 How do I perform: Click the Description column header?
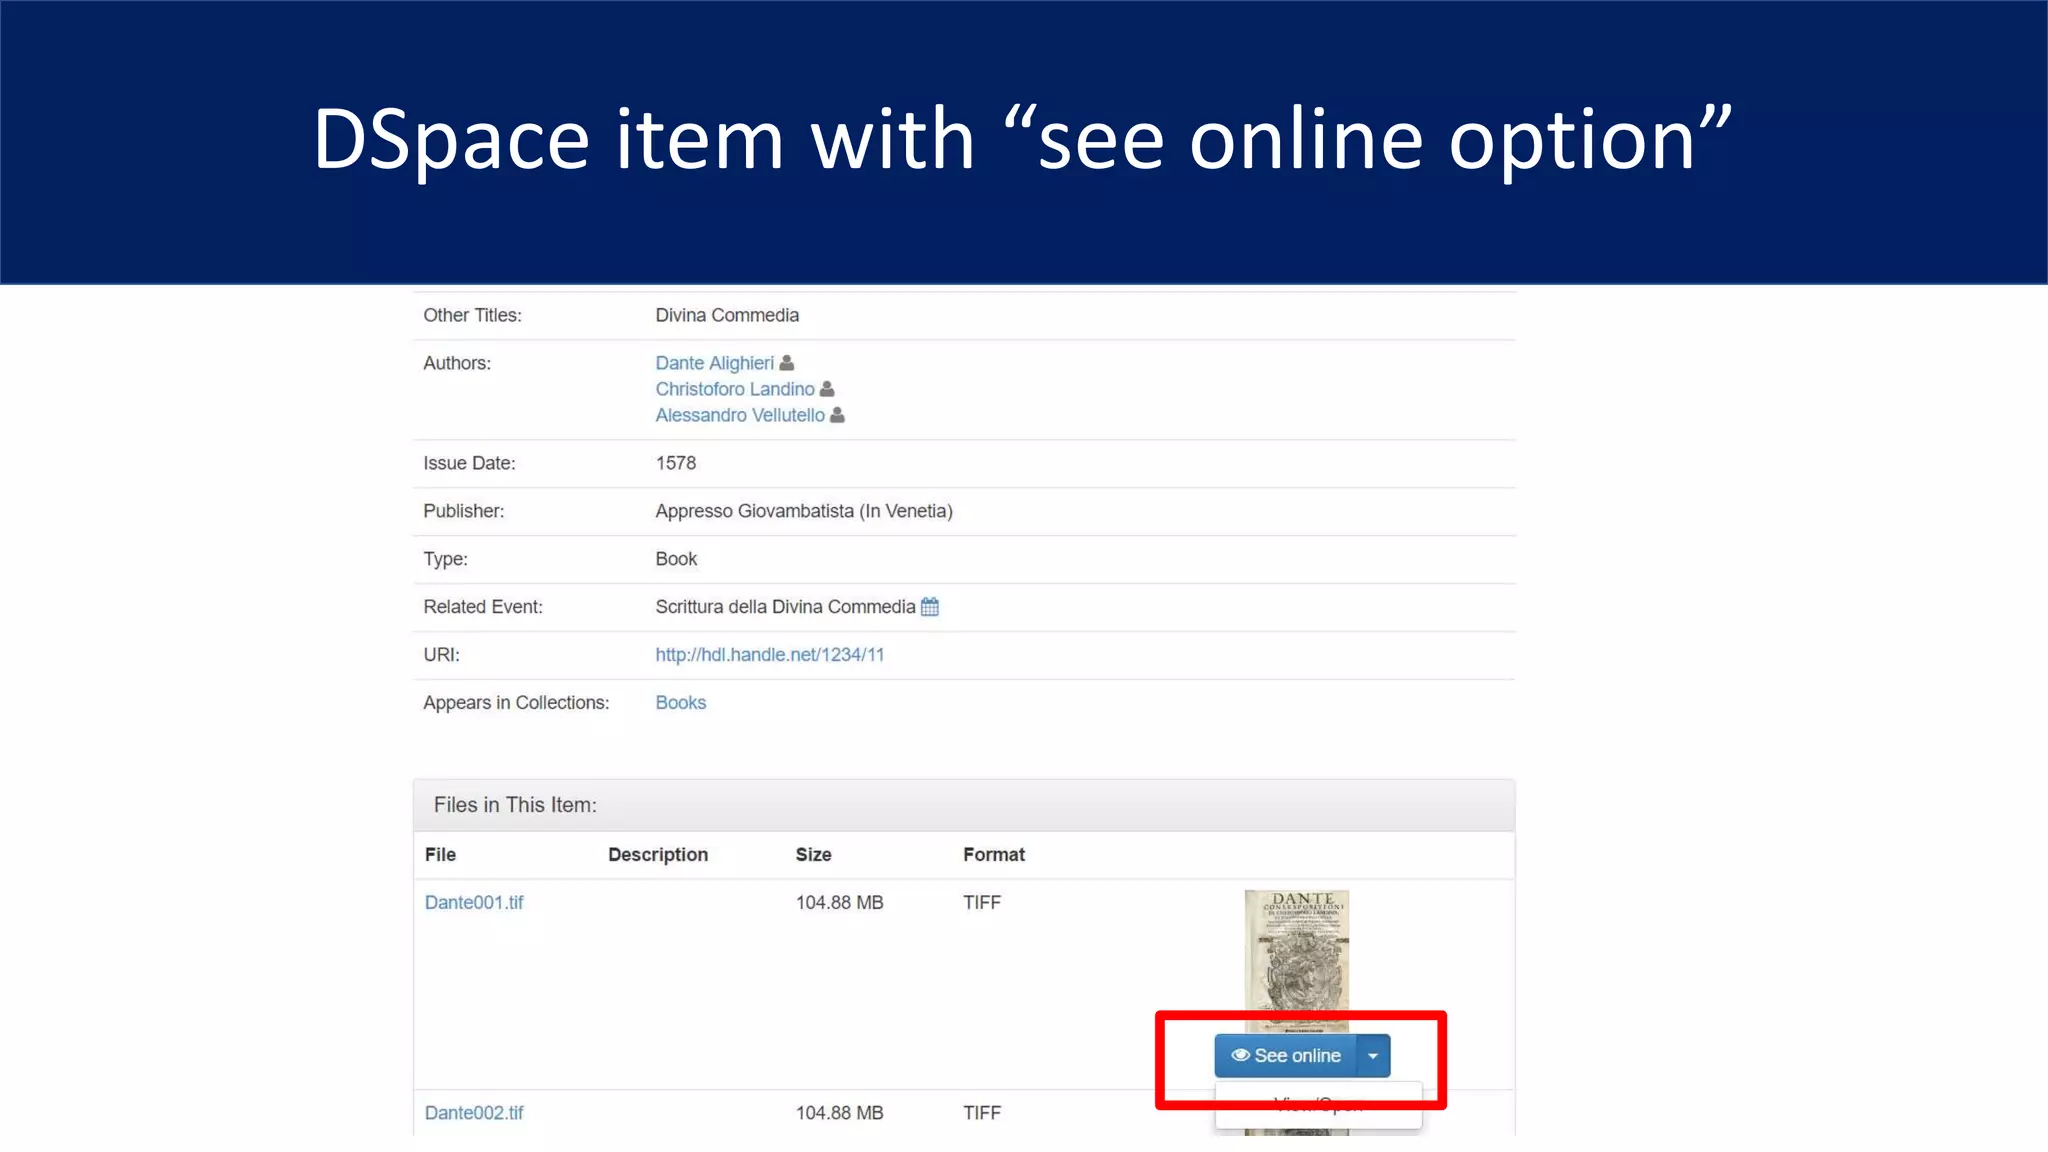click(658, 855)
